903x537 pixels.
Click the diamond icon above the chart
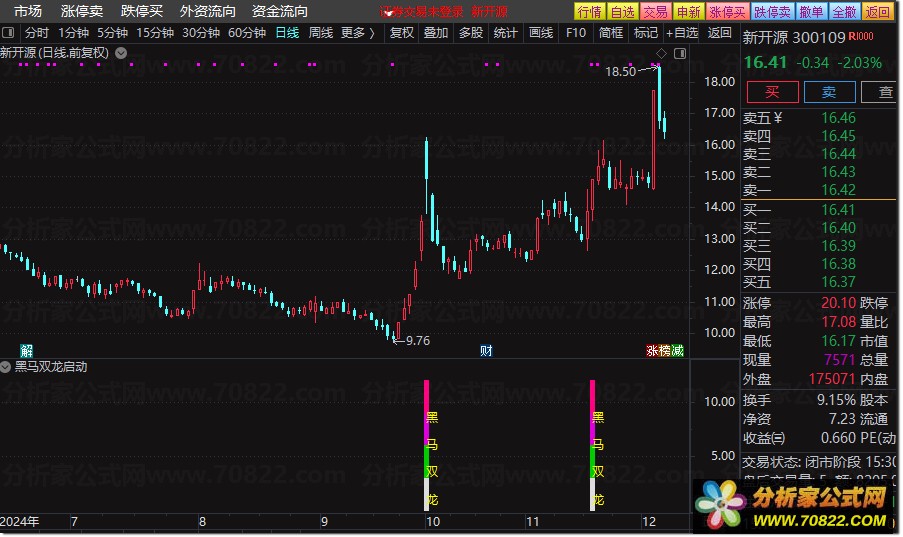[x=661, y=54]
